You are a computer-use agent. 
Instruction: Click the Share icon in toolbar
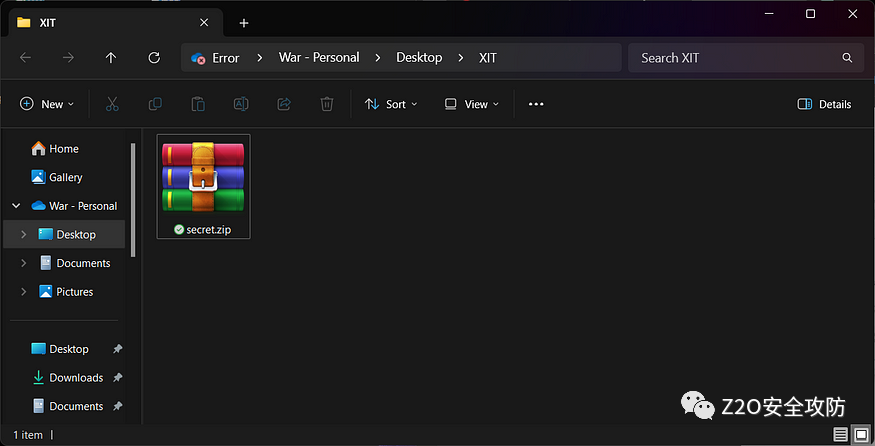click(x=284, y=104)
